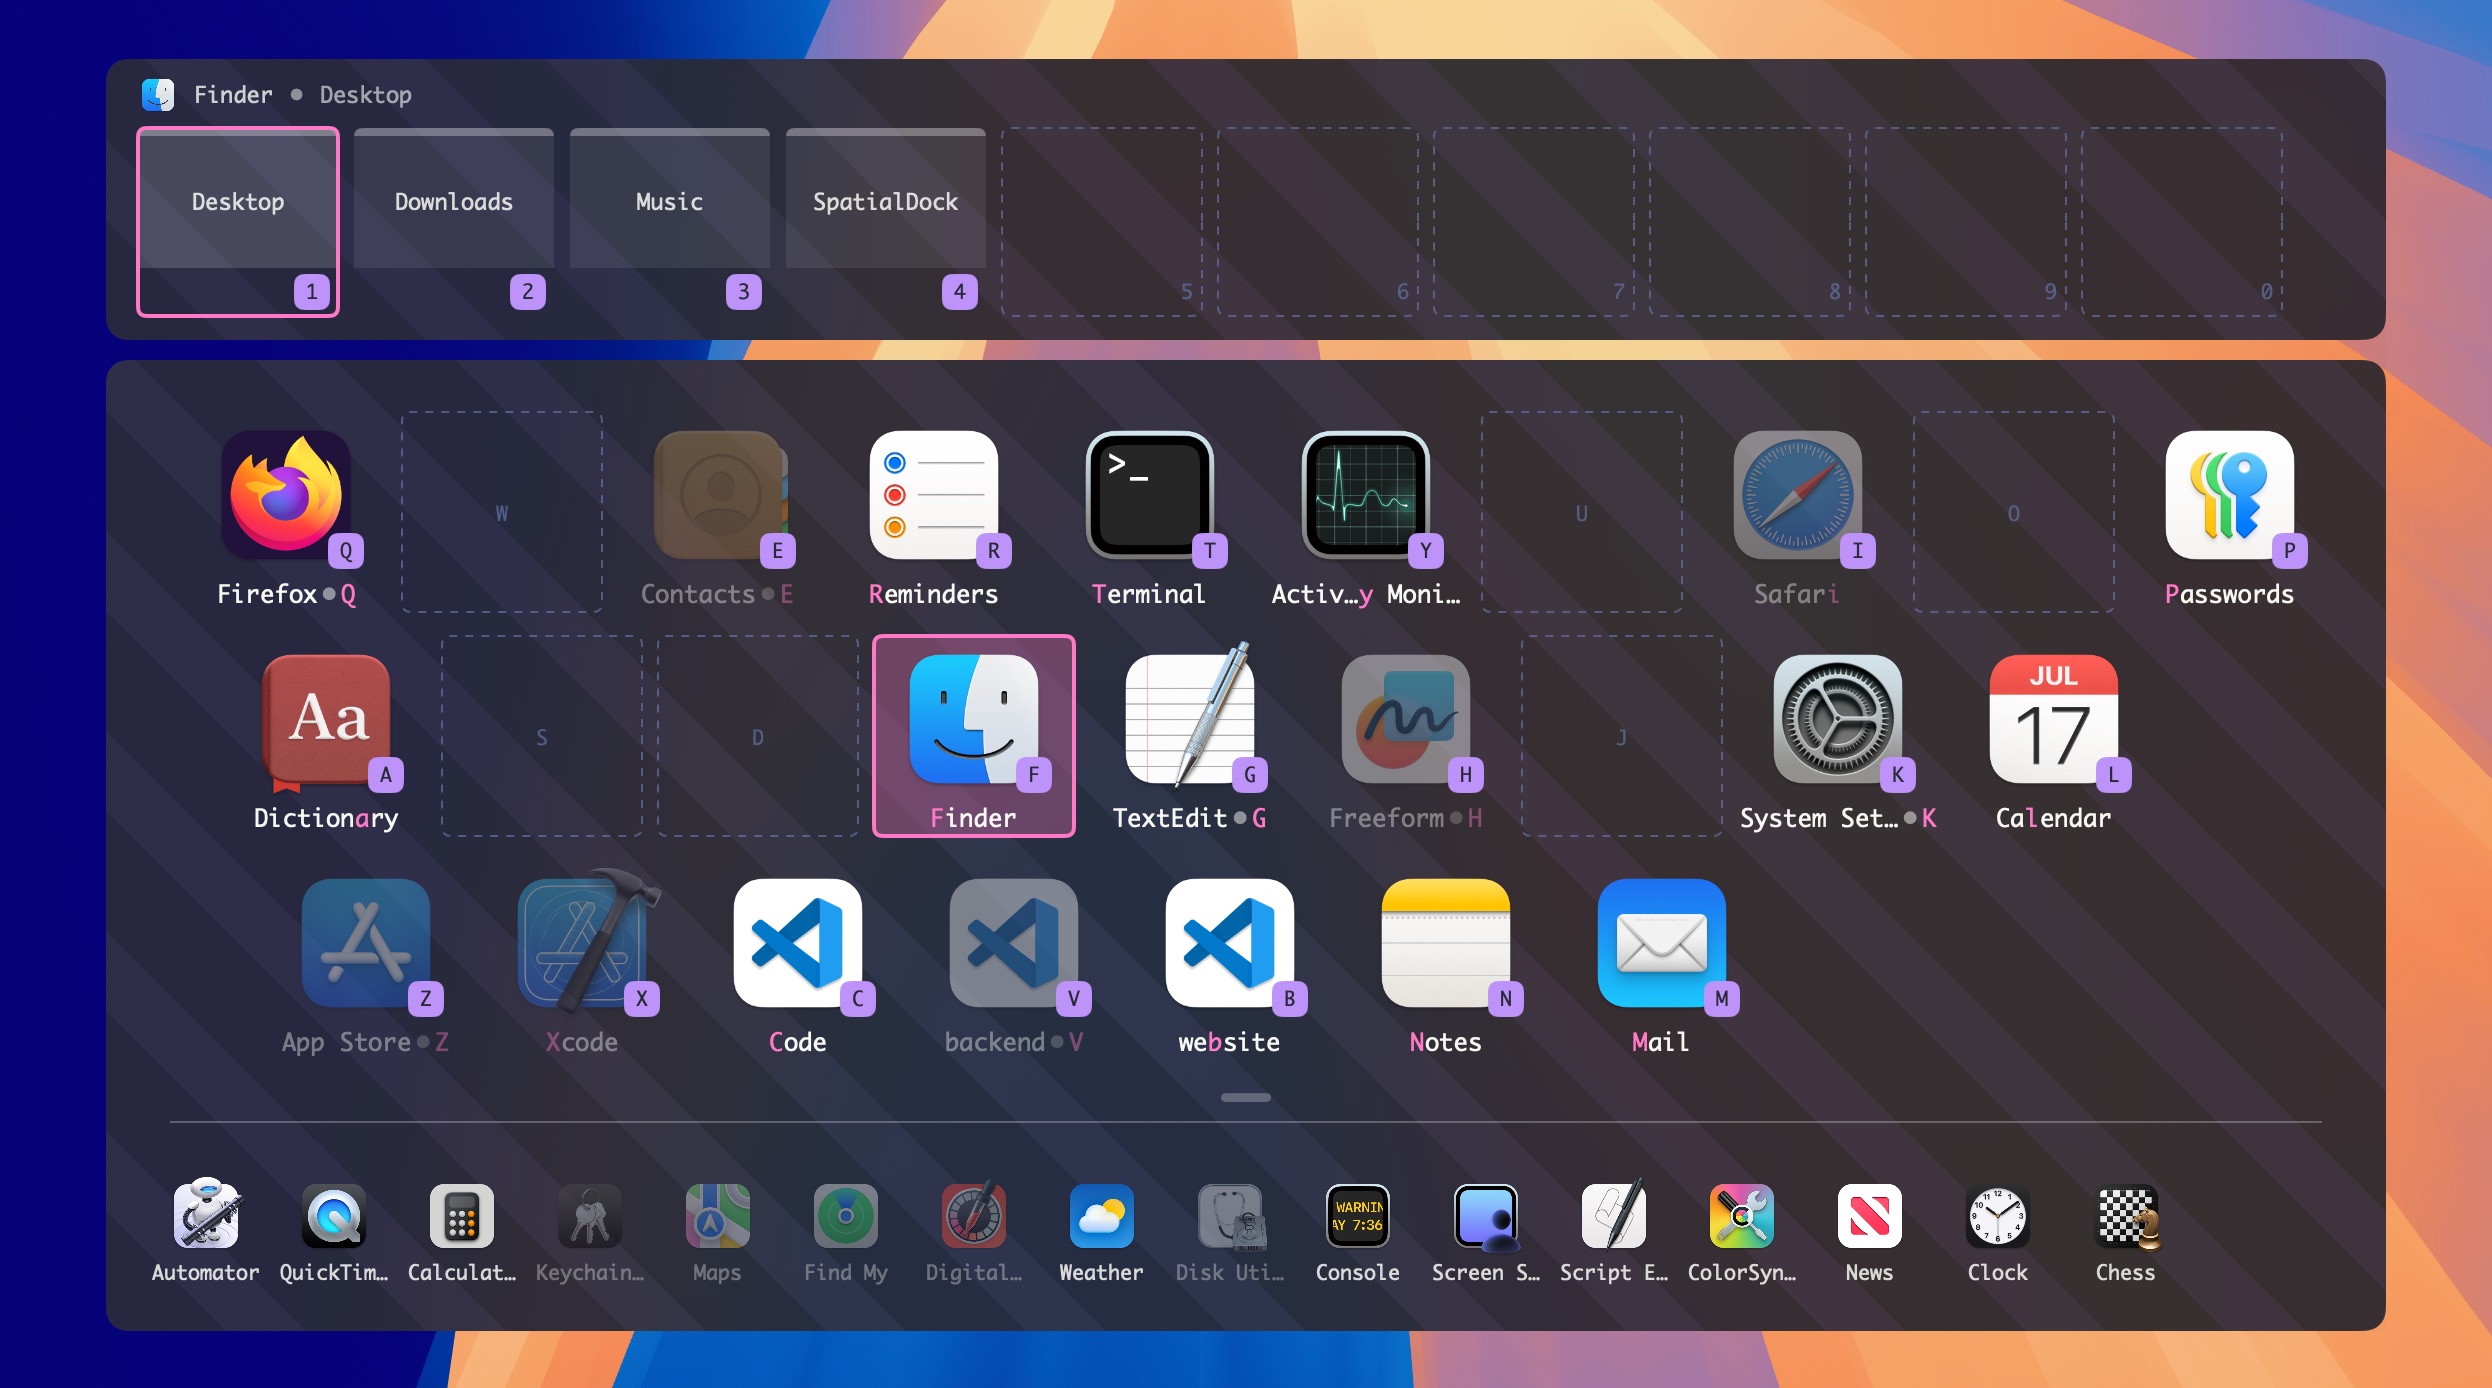
Task: Open the VS Code window labeled backend
Action: coord(1014,943)
